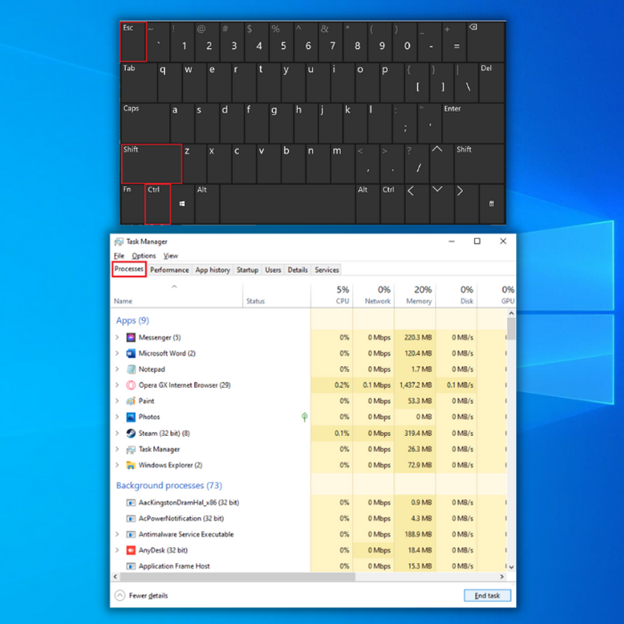The width and height of the screenshot is (624, 624).
Task: Click the Fewer details circle arrow icon
Action: pyautogui.click(x=120, y=595)
